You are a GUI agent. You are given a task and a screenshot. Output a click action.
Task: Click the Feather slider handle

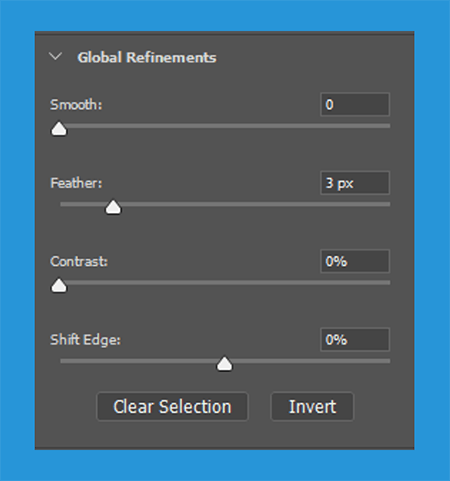click(113, 207)
